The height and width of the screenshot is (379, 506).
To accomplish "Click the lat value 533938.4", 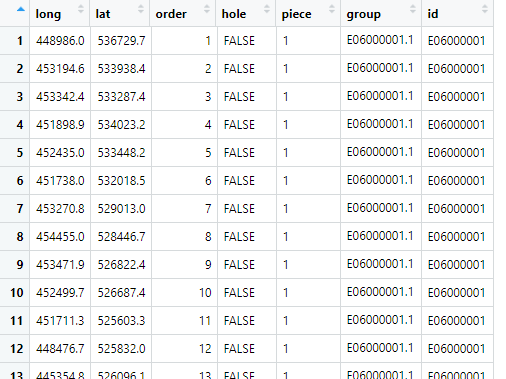I will point(121,69).
